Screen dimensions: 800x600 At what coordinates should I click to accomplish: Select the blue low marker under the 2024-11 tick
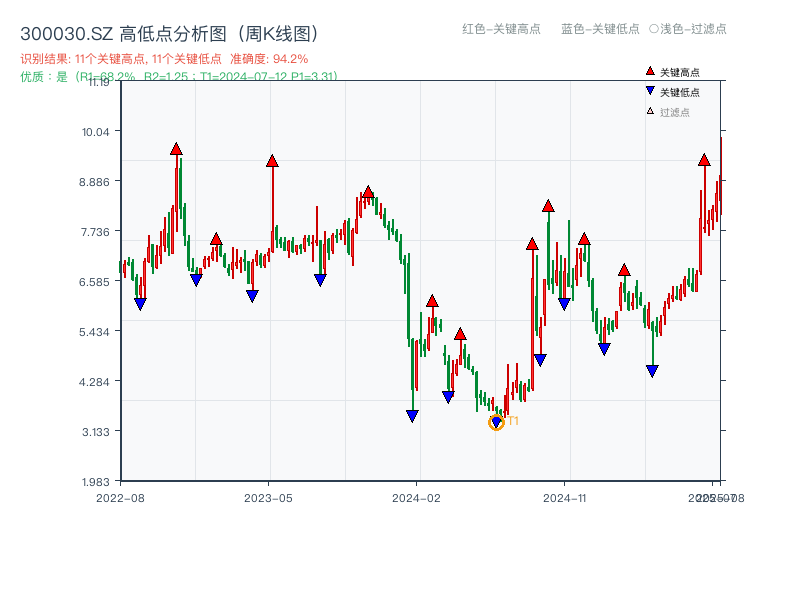coord(564,304)
